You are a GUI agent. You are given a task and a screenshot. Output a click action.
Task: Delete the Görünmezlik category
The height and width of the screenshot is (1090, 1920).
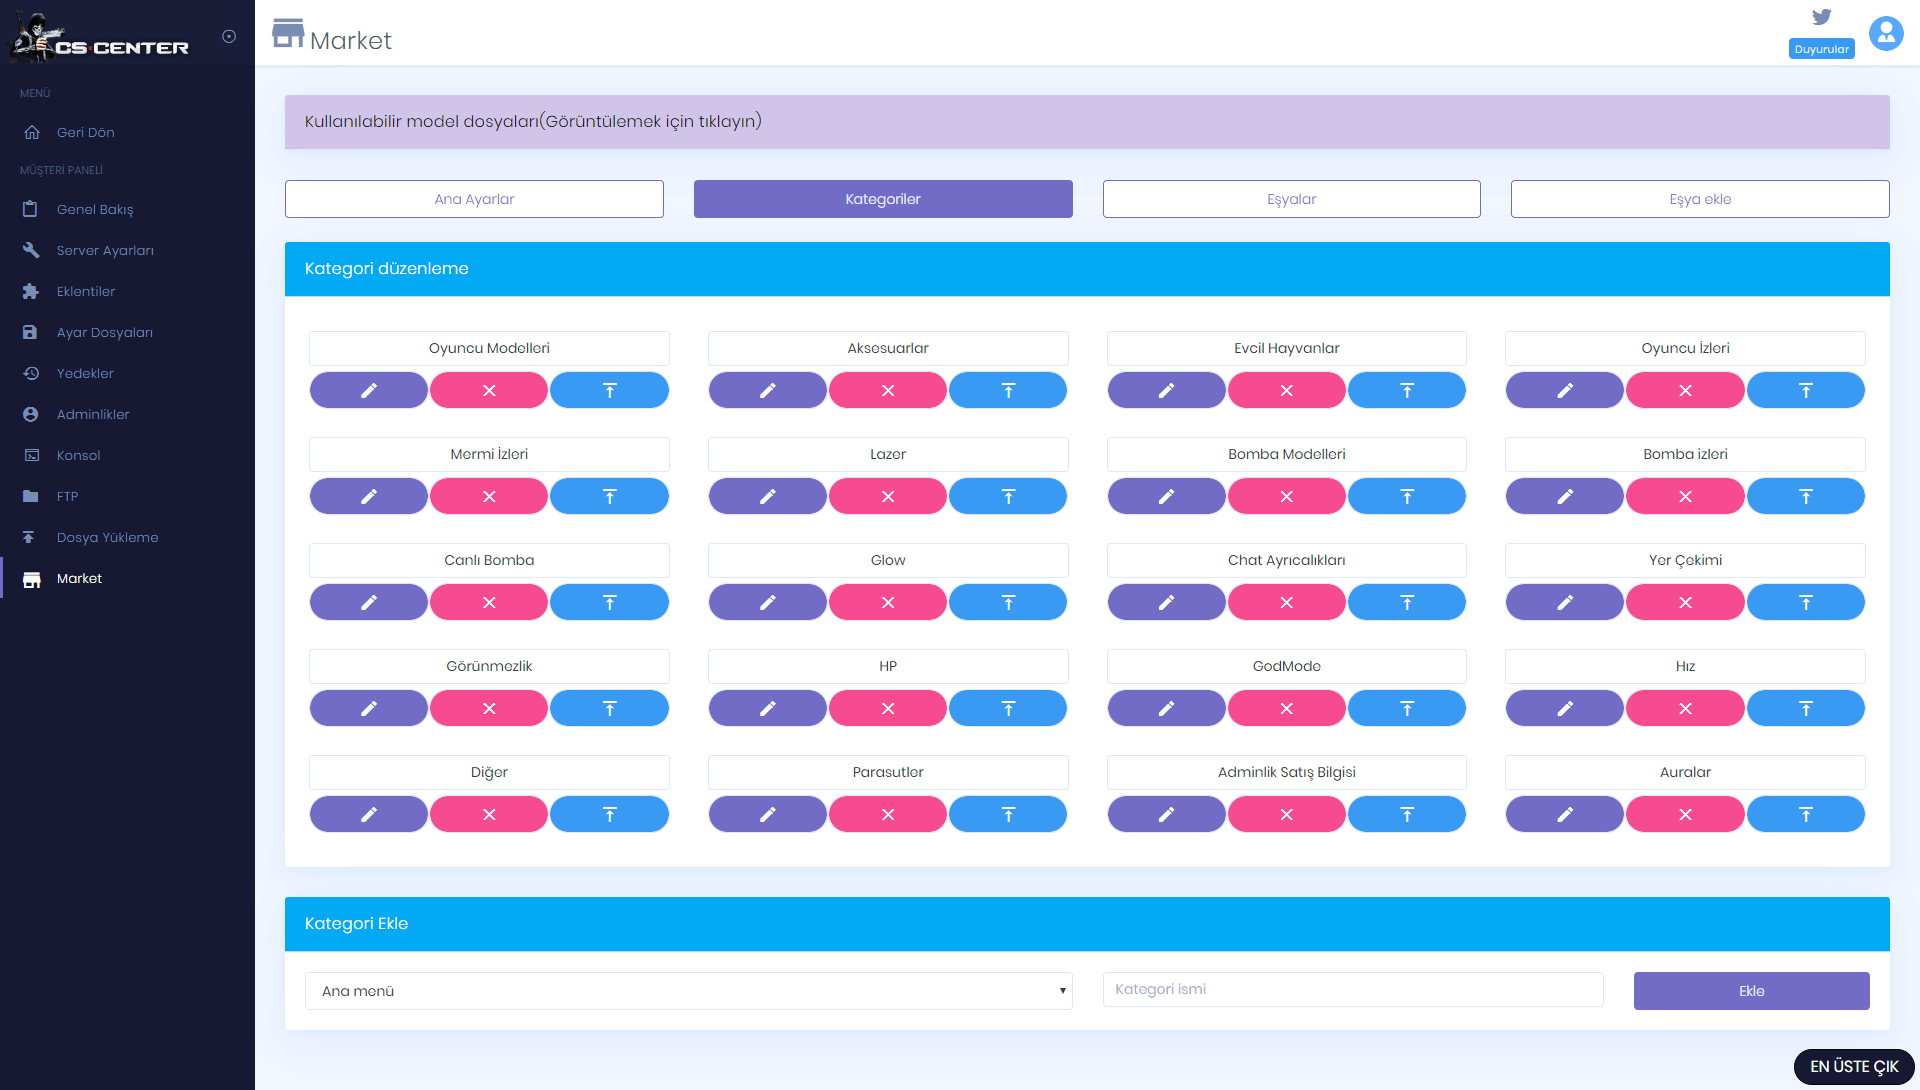click(x=489, y=708)
